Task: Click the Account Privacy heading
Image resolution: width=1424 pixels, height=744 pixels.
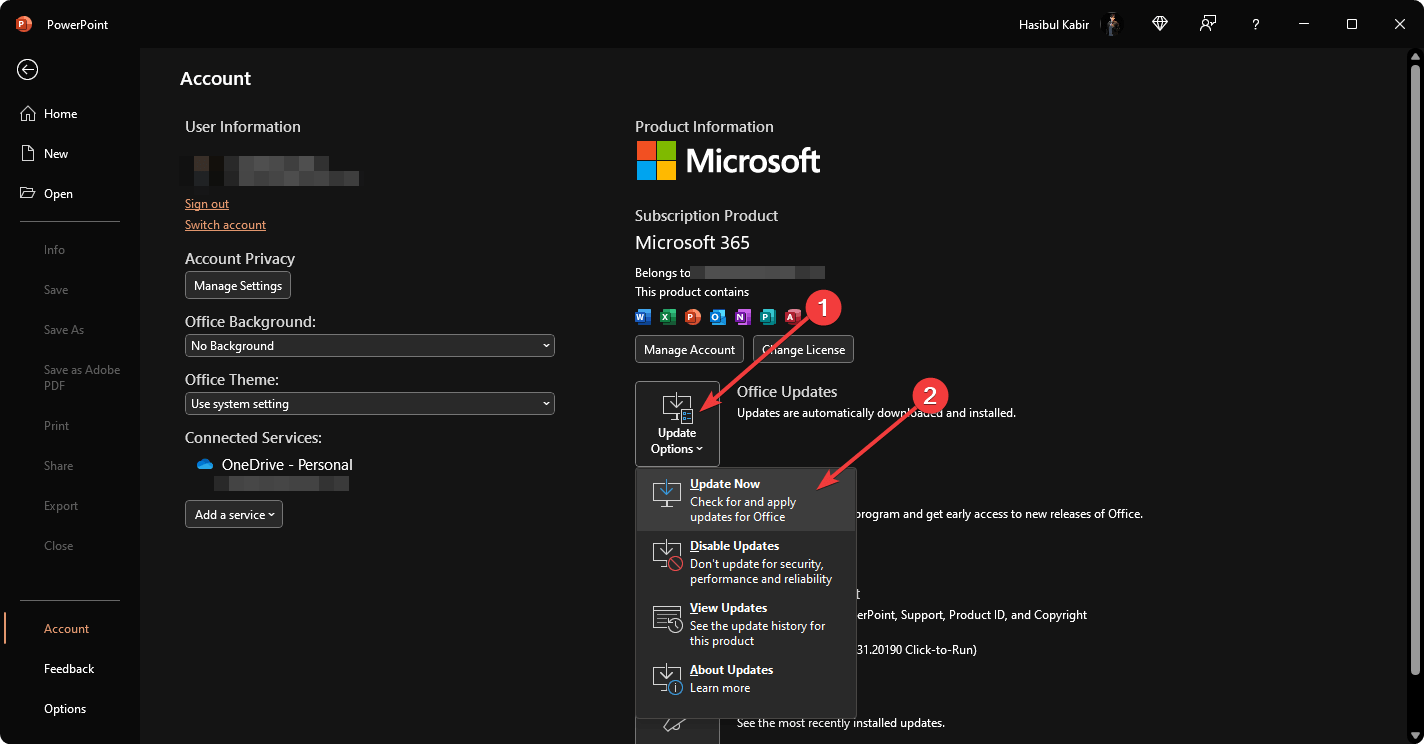Action: 240,259
